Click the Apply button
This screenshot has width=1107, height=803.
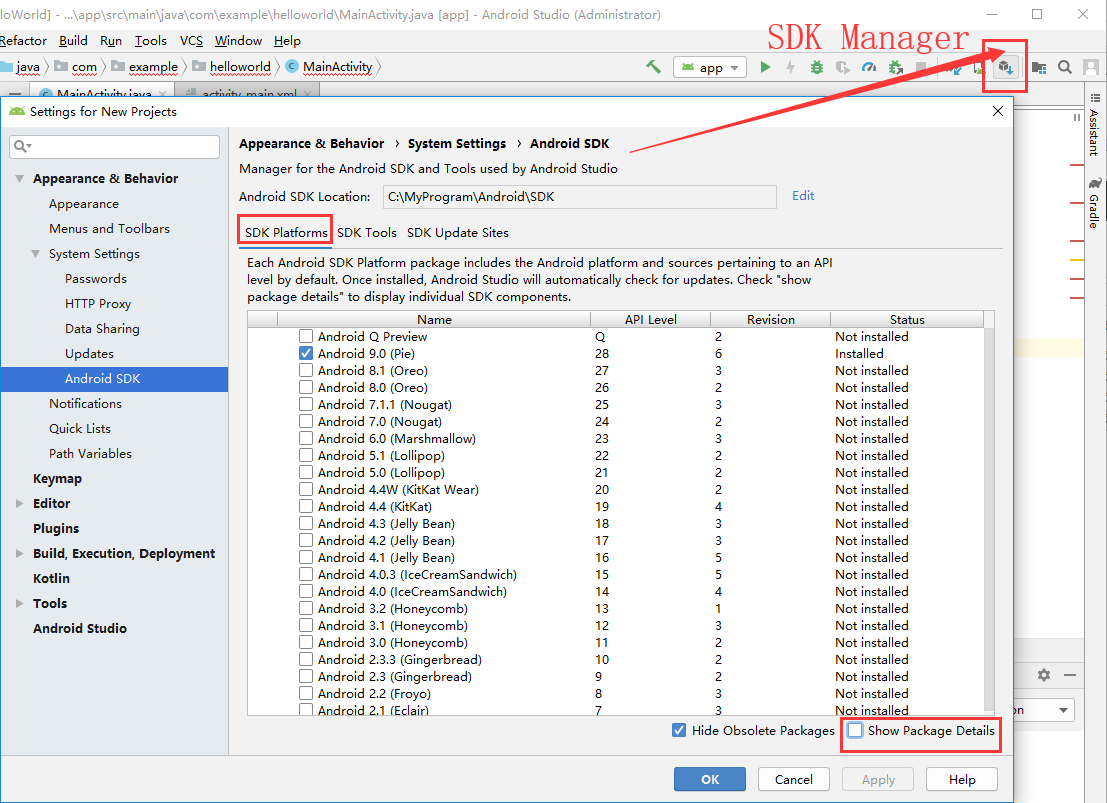pyautogui.click(x=878, y=779)
